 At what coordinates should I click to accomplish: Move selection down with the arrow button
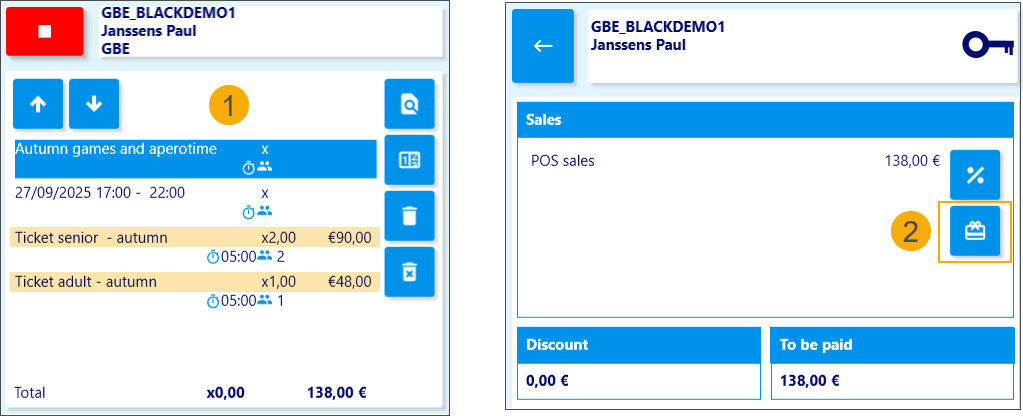(94, 104)
